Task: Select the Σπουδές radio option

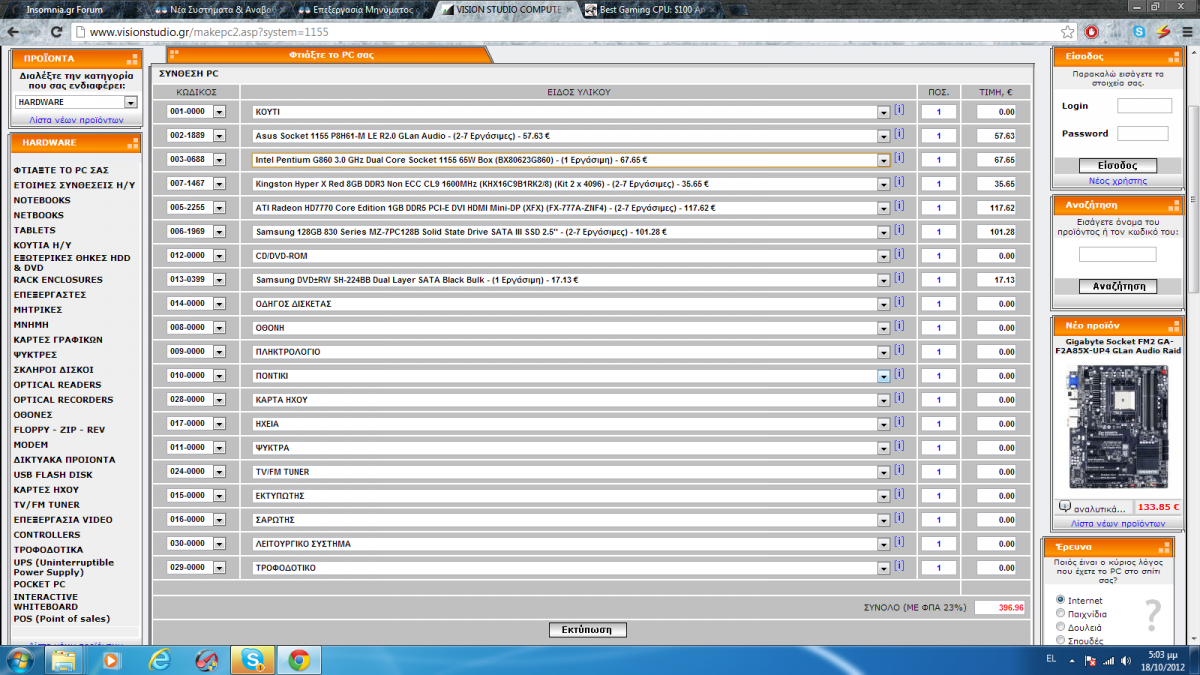Action: pos(1062,639)
